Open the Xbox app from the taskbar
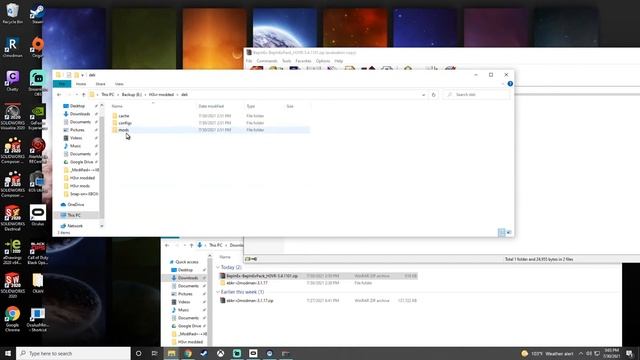The width and height of the screenshot is (640, 360). (x=220, y=353)
